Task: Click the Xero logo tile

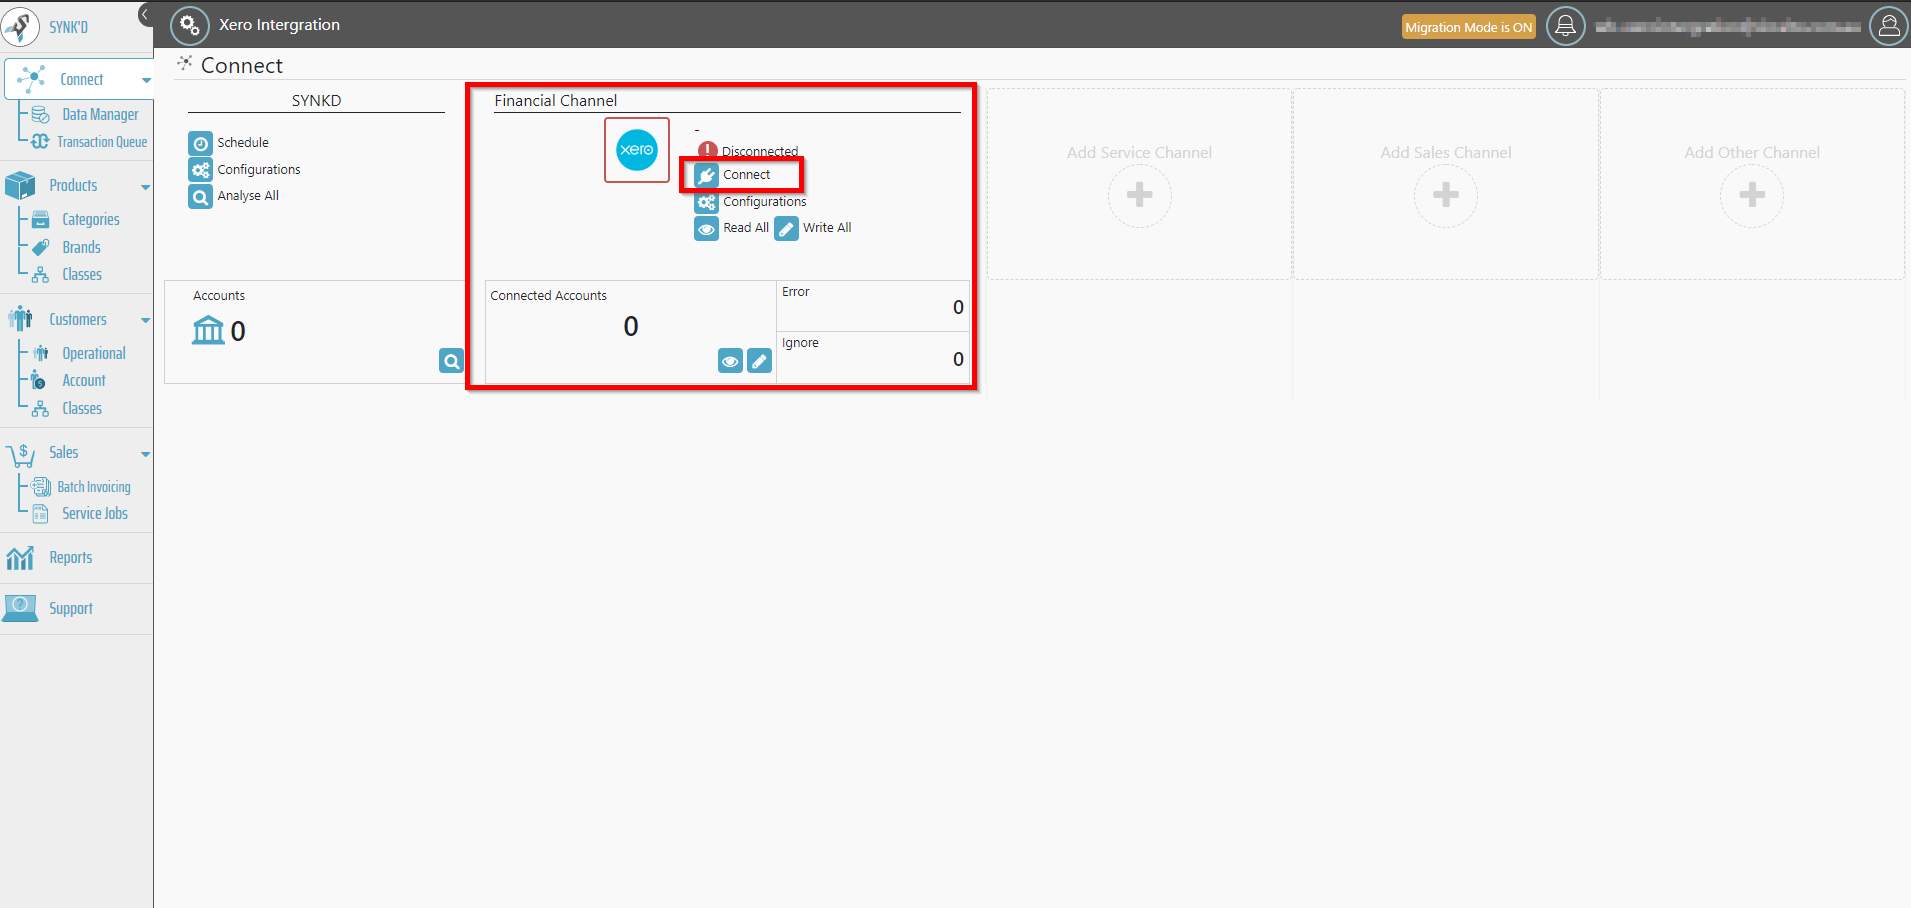Action: click(x=637, y=150)
